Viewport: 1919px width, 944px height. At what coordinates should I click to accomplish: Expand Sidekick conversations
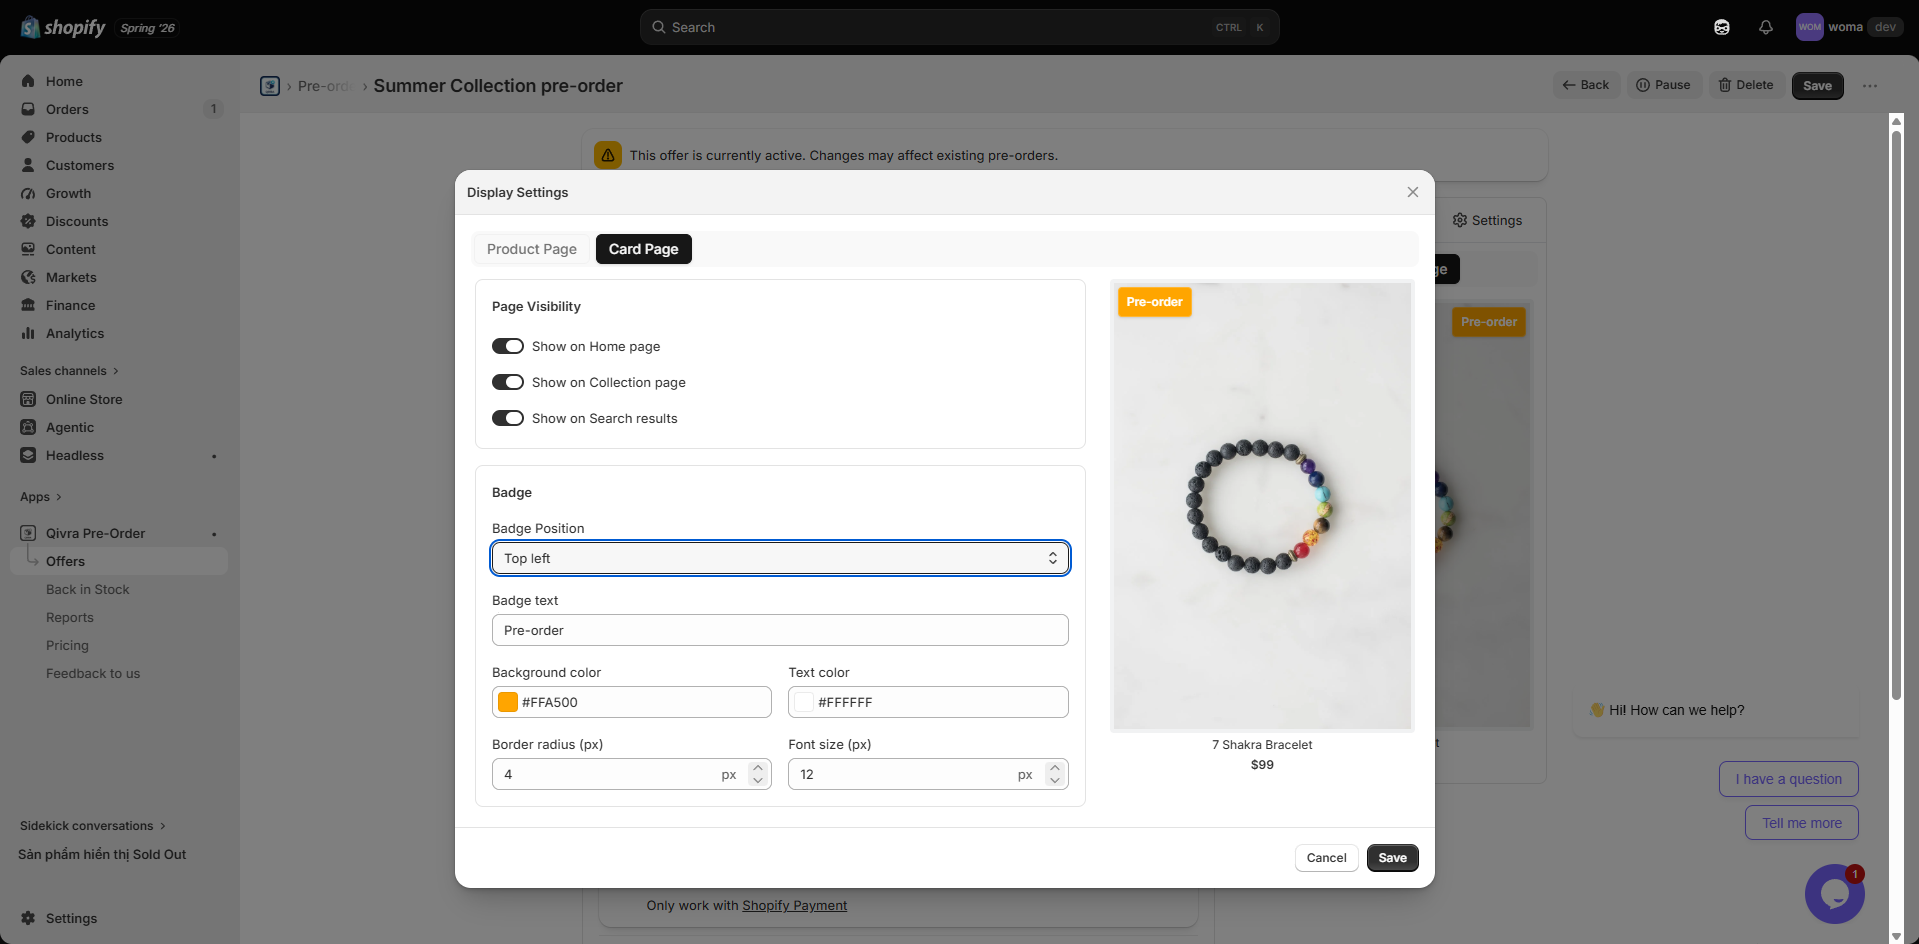point(93,826)
